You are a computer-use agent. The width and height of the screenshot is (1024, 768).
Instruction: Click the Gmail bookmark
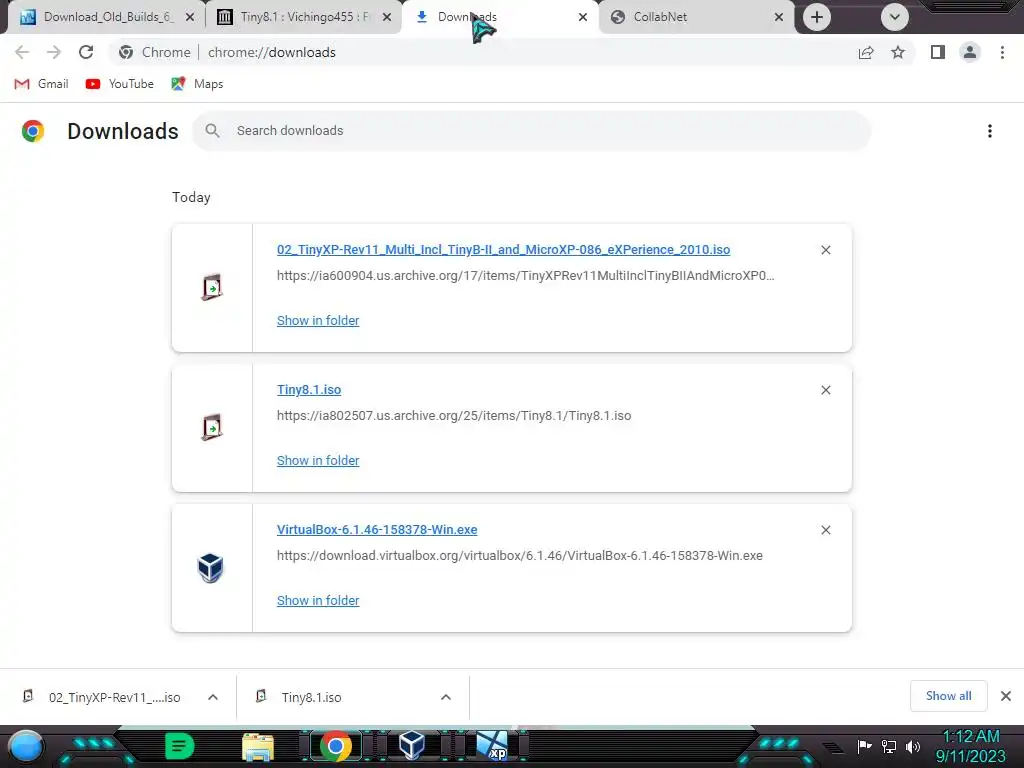coord(41,84)
